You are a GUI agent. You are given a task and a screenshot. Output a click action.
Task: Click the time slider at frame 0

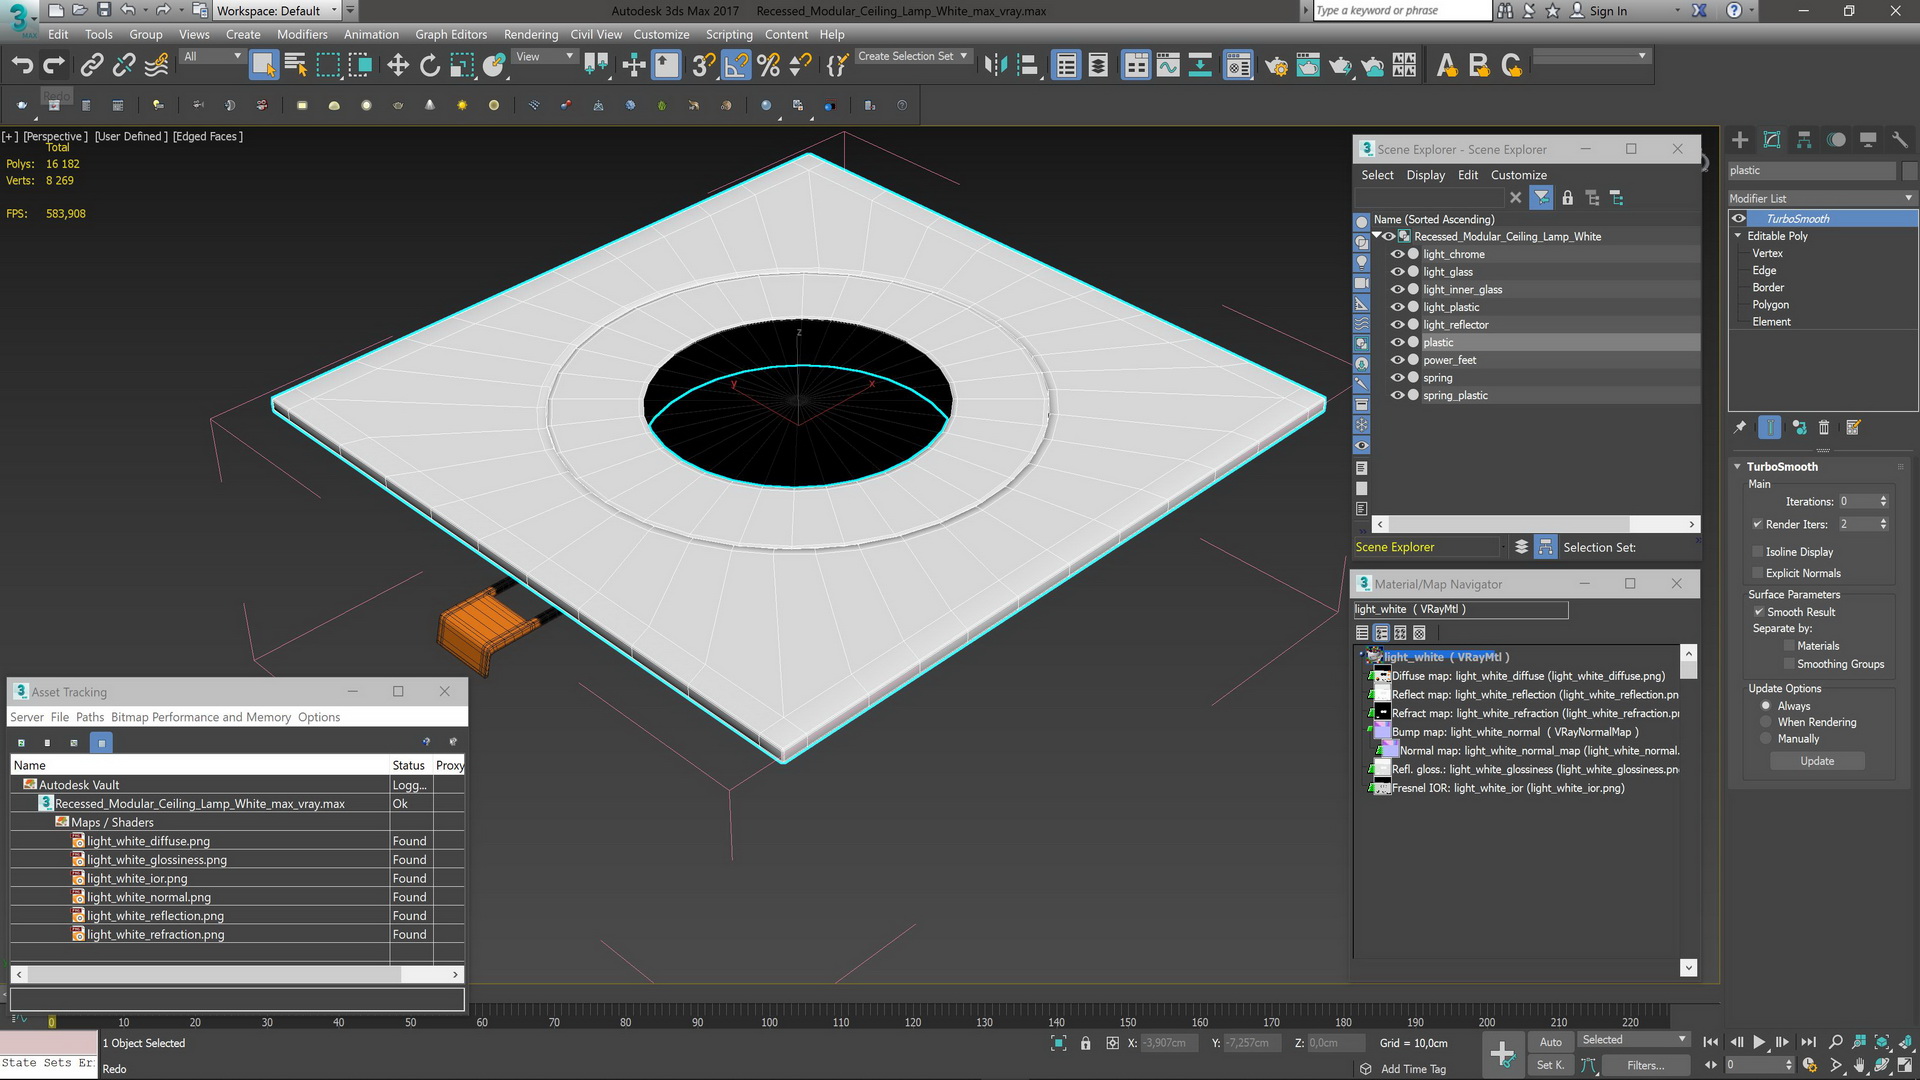[52, 1022]
